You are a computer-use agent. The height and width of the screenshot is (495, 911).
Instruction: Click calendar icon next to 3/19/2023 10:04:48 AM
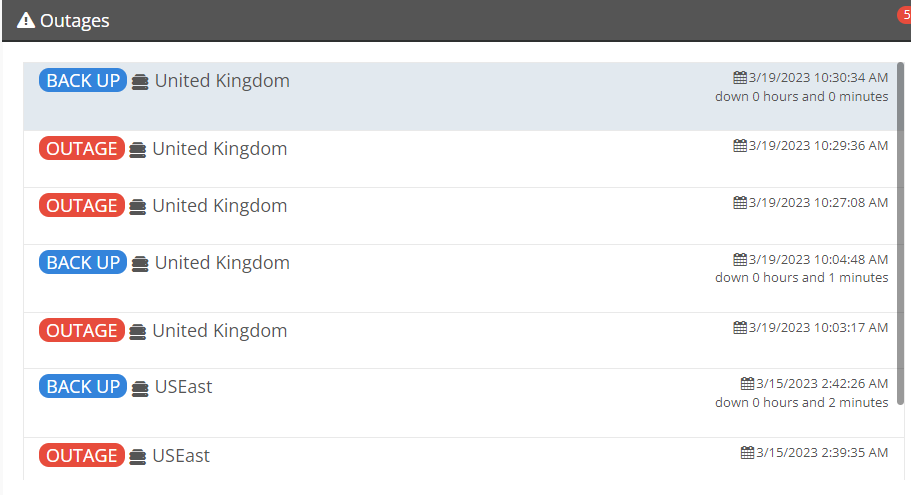740,259
